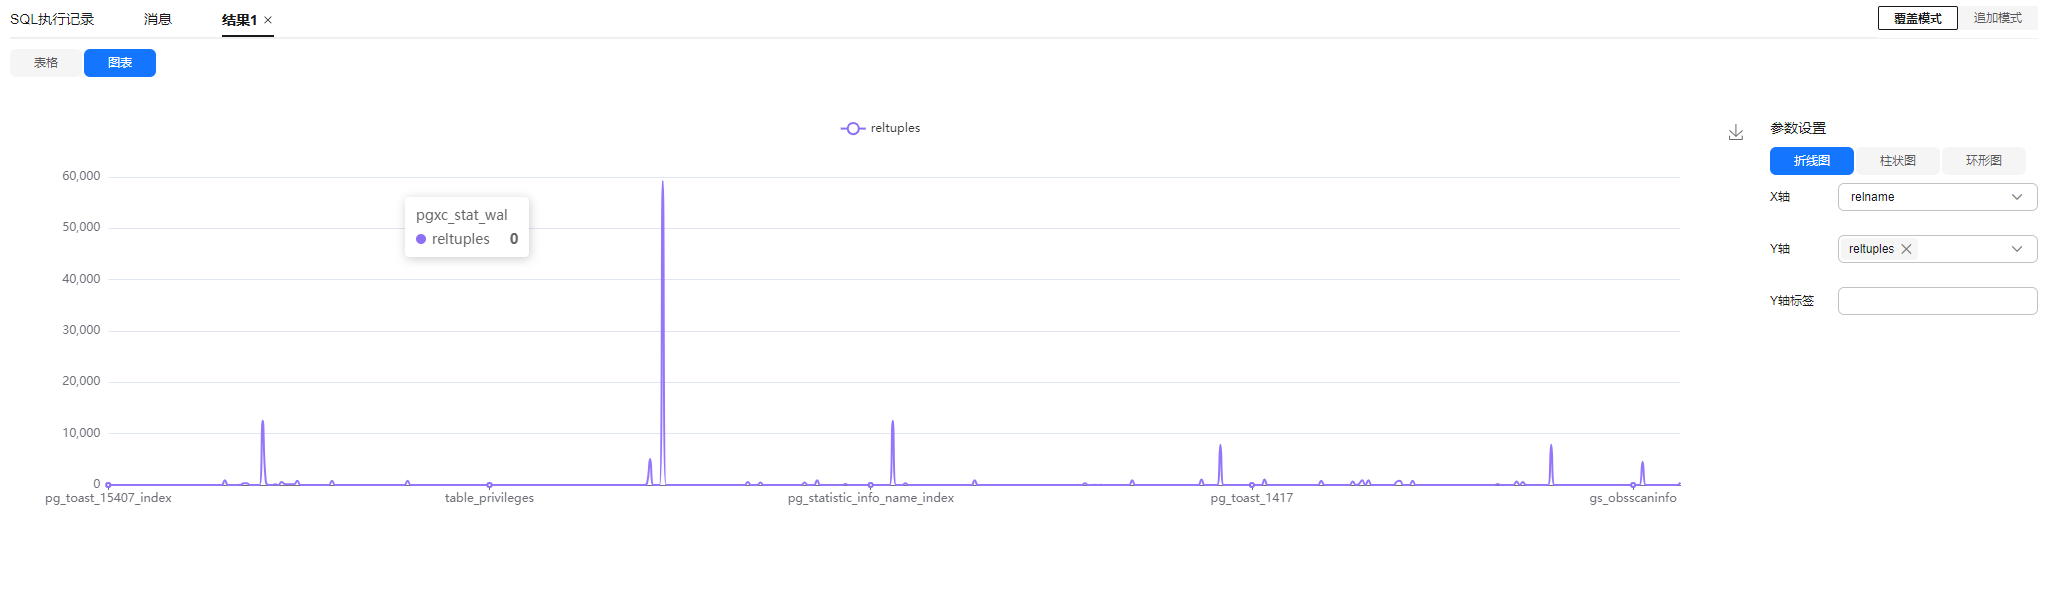Click the Y轴标签 input field
Image resolution: width=2062 pixels, height=597 pixels.
pyautogui.click(x=1937, y=301)
